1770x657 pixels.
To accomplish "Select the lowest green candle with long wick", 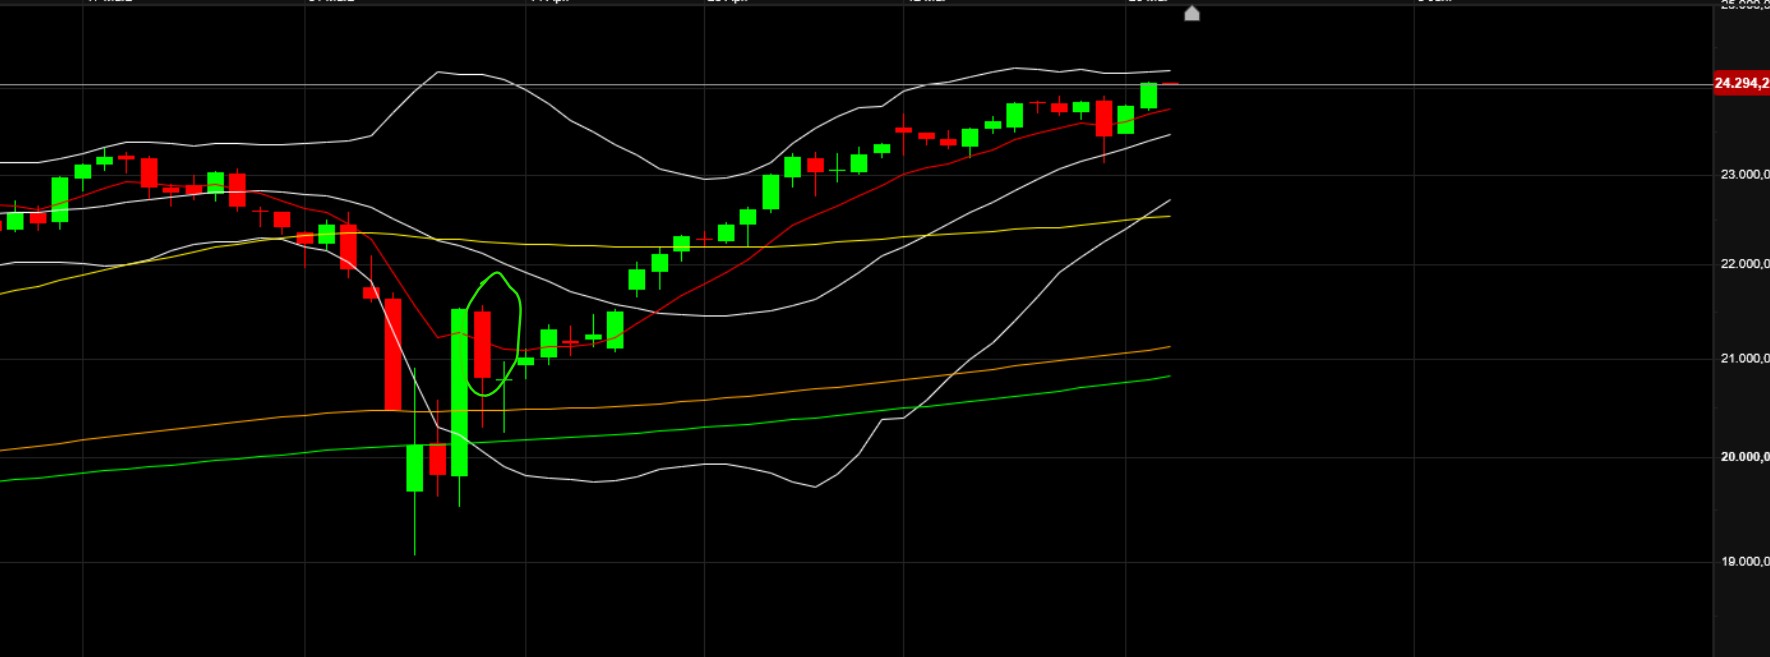I will 414,468.
